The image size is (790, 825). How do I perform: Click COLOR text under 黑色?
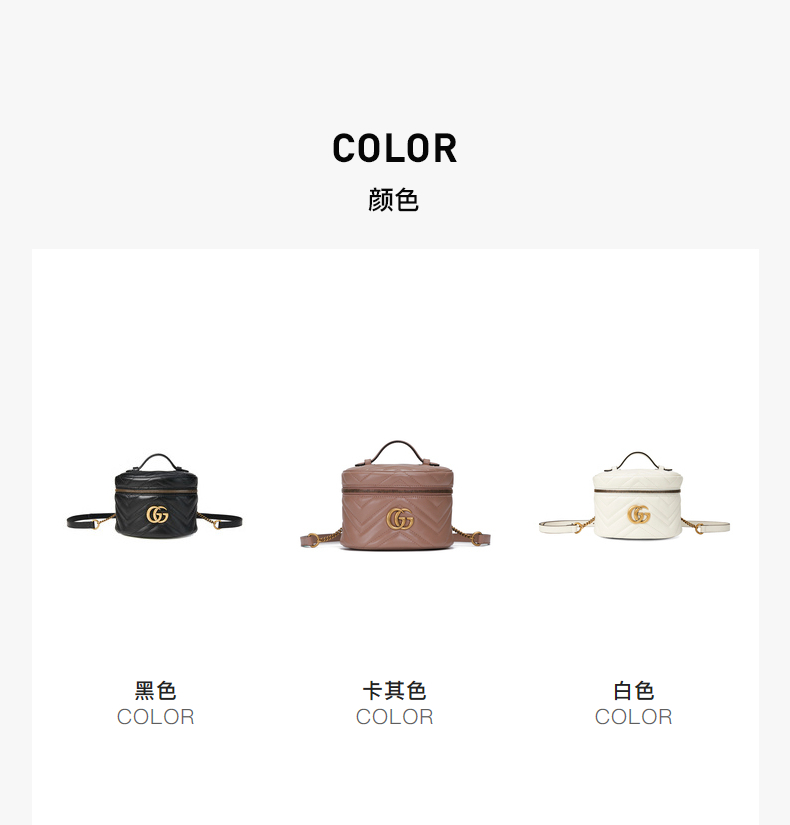point(155,717)
